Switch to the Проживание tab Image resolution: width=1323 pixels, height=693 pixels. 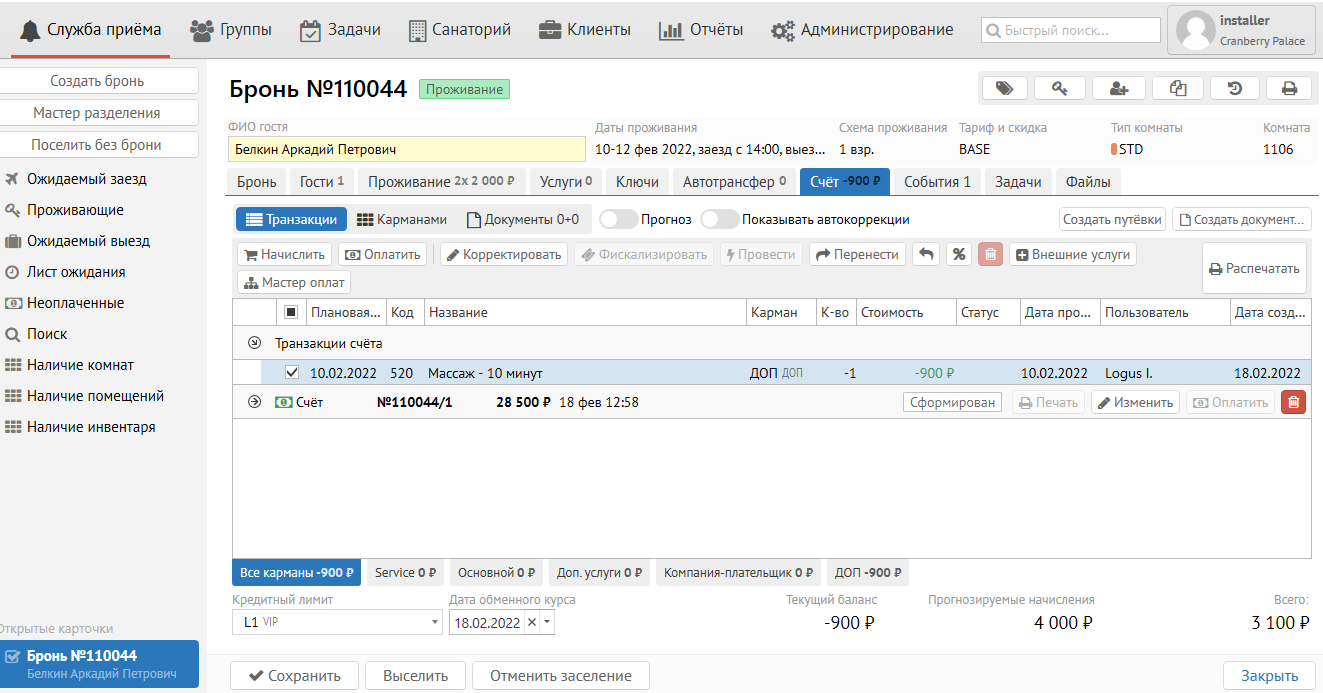441,182
